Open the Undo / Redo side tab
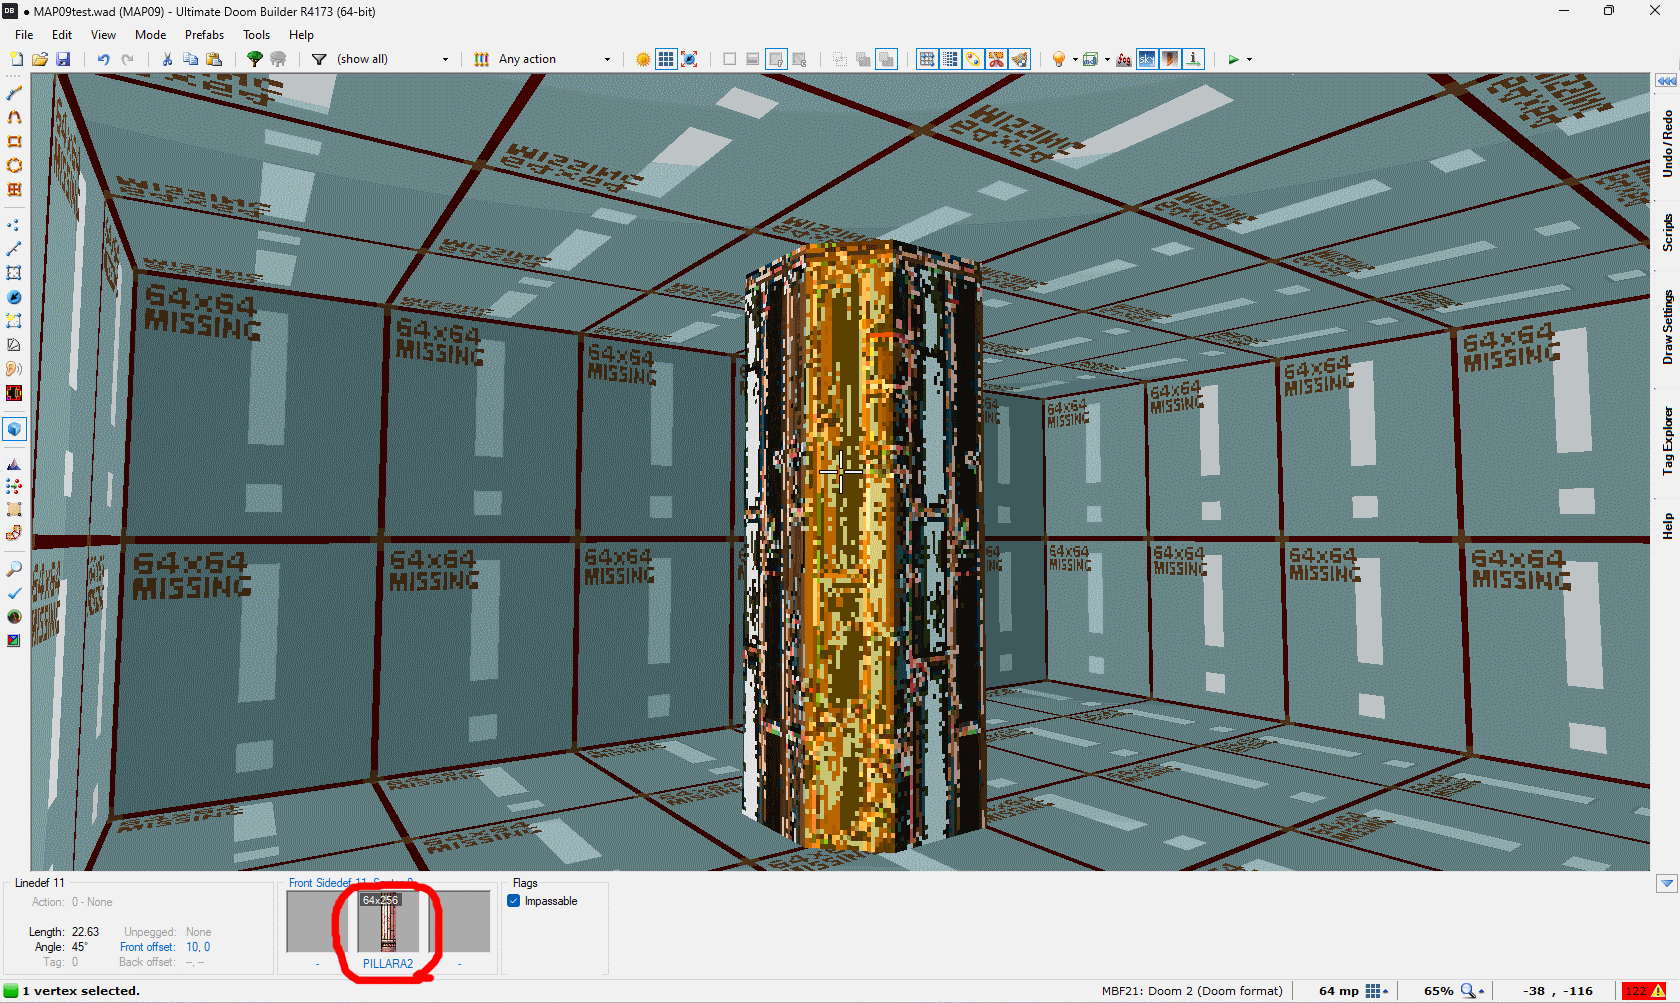 [1667, 144]
